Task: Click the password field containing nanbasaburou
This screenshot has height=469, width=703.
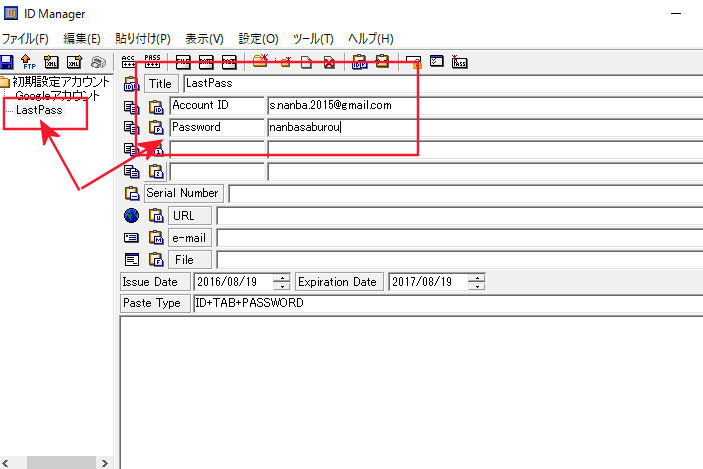Action: pyautogui.click(x=485, y=128)
